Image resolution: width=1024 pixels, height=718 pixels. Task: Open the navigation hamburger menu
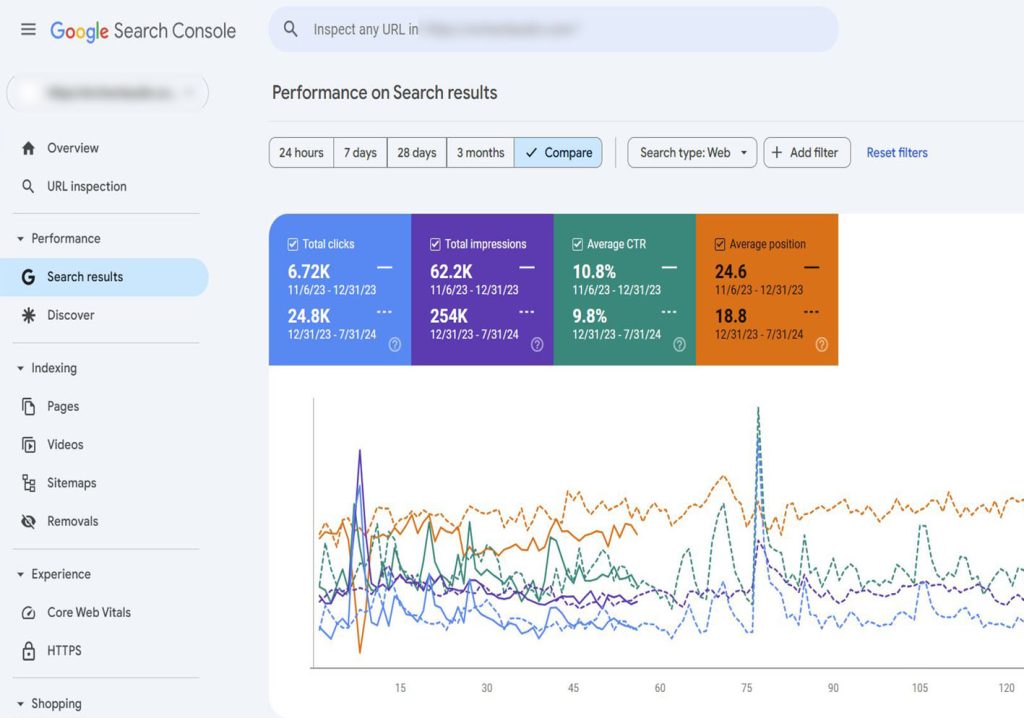click(x=29, y=29)
